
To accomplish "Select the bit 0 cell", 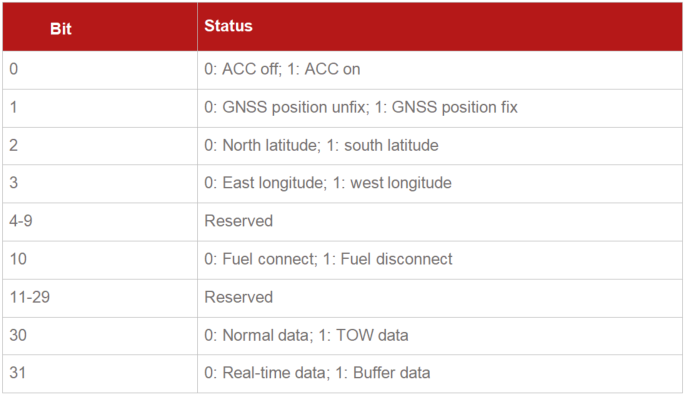I will (x=100, y=70).
